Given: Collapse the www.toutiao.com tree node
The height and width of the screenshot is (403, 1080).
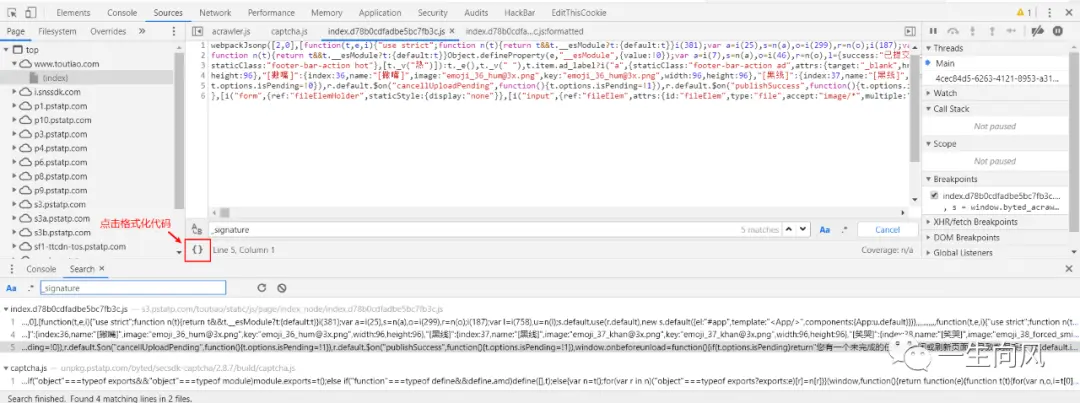Looking at the screenshot, I should (14, 63).
